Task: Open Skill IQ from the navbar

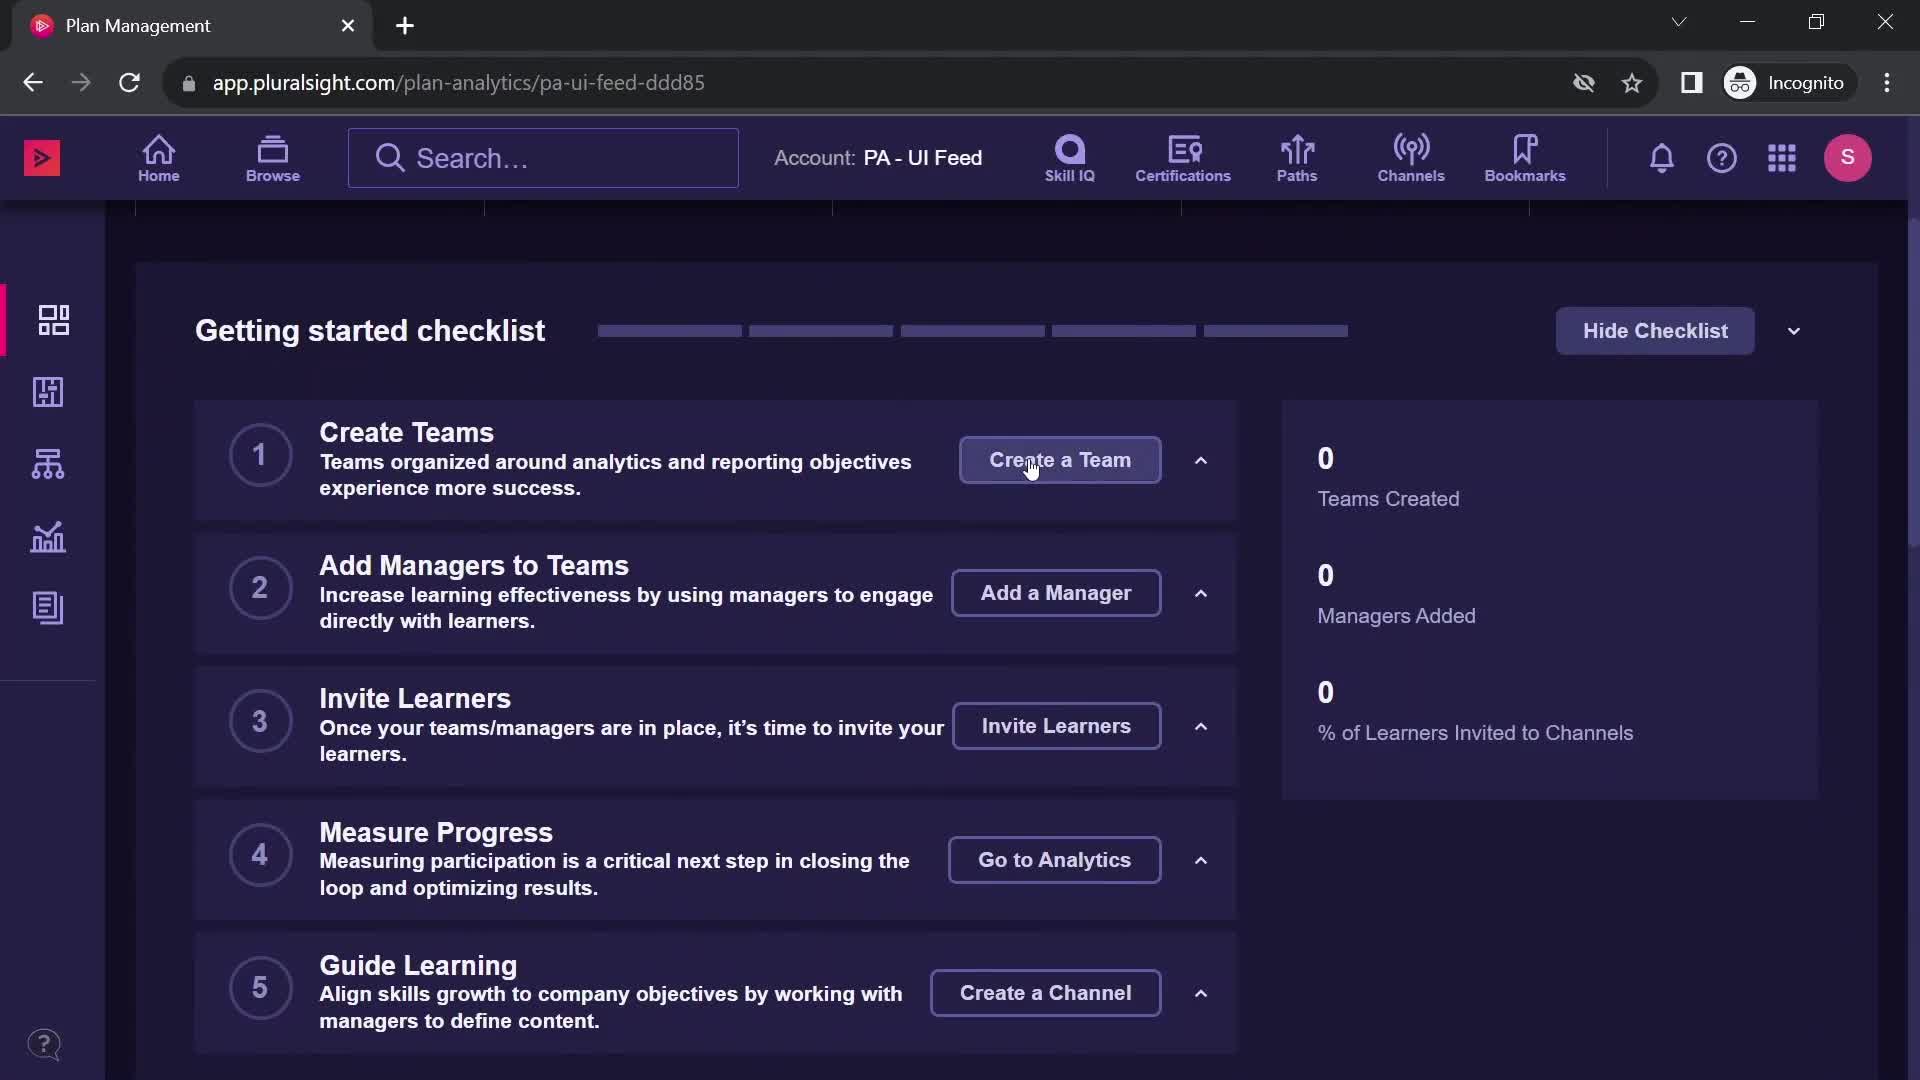Action: (x=1070, y=158)
